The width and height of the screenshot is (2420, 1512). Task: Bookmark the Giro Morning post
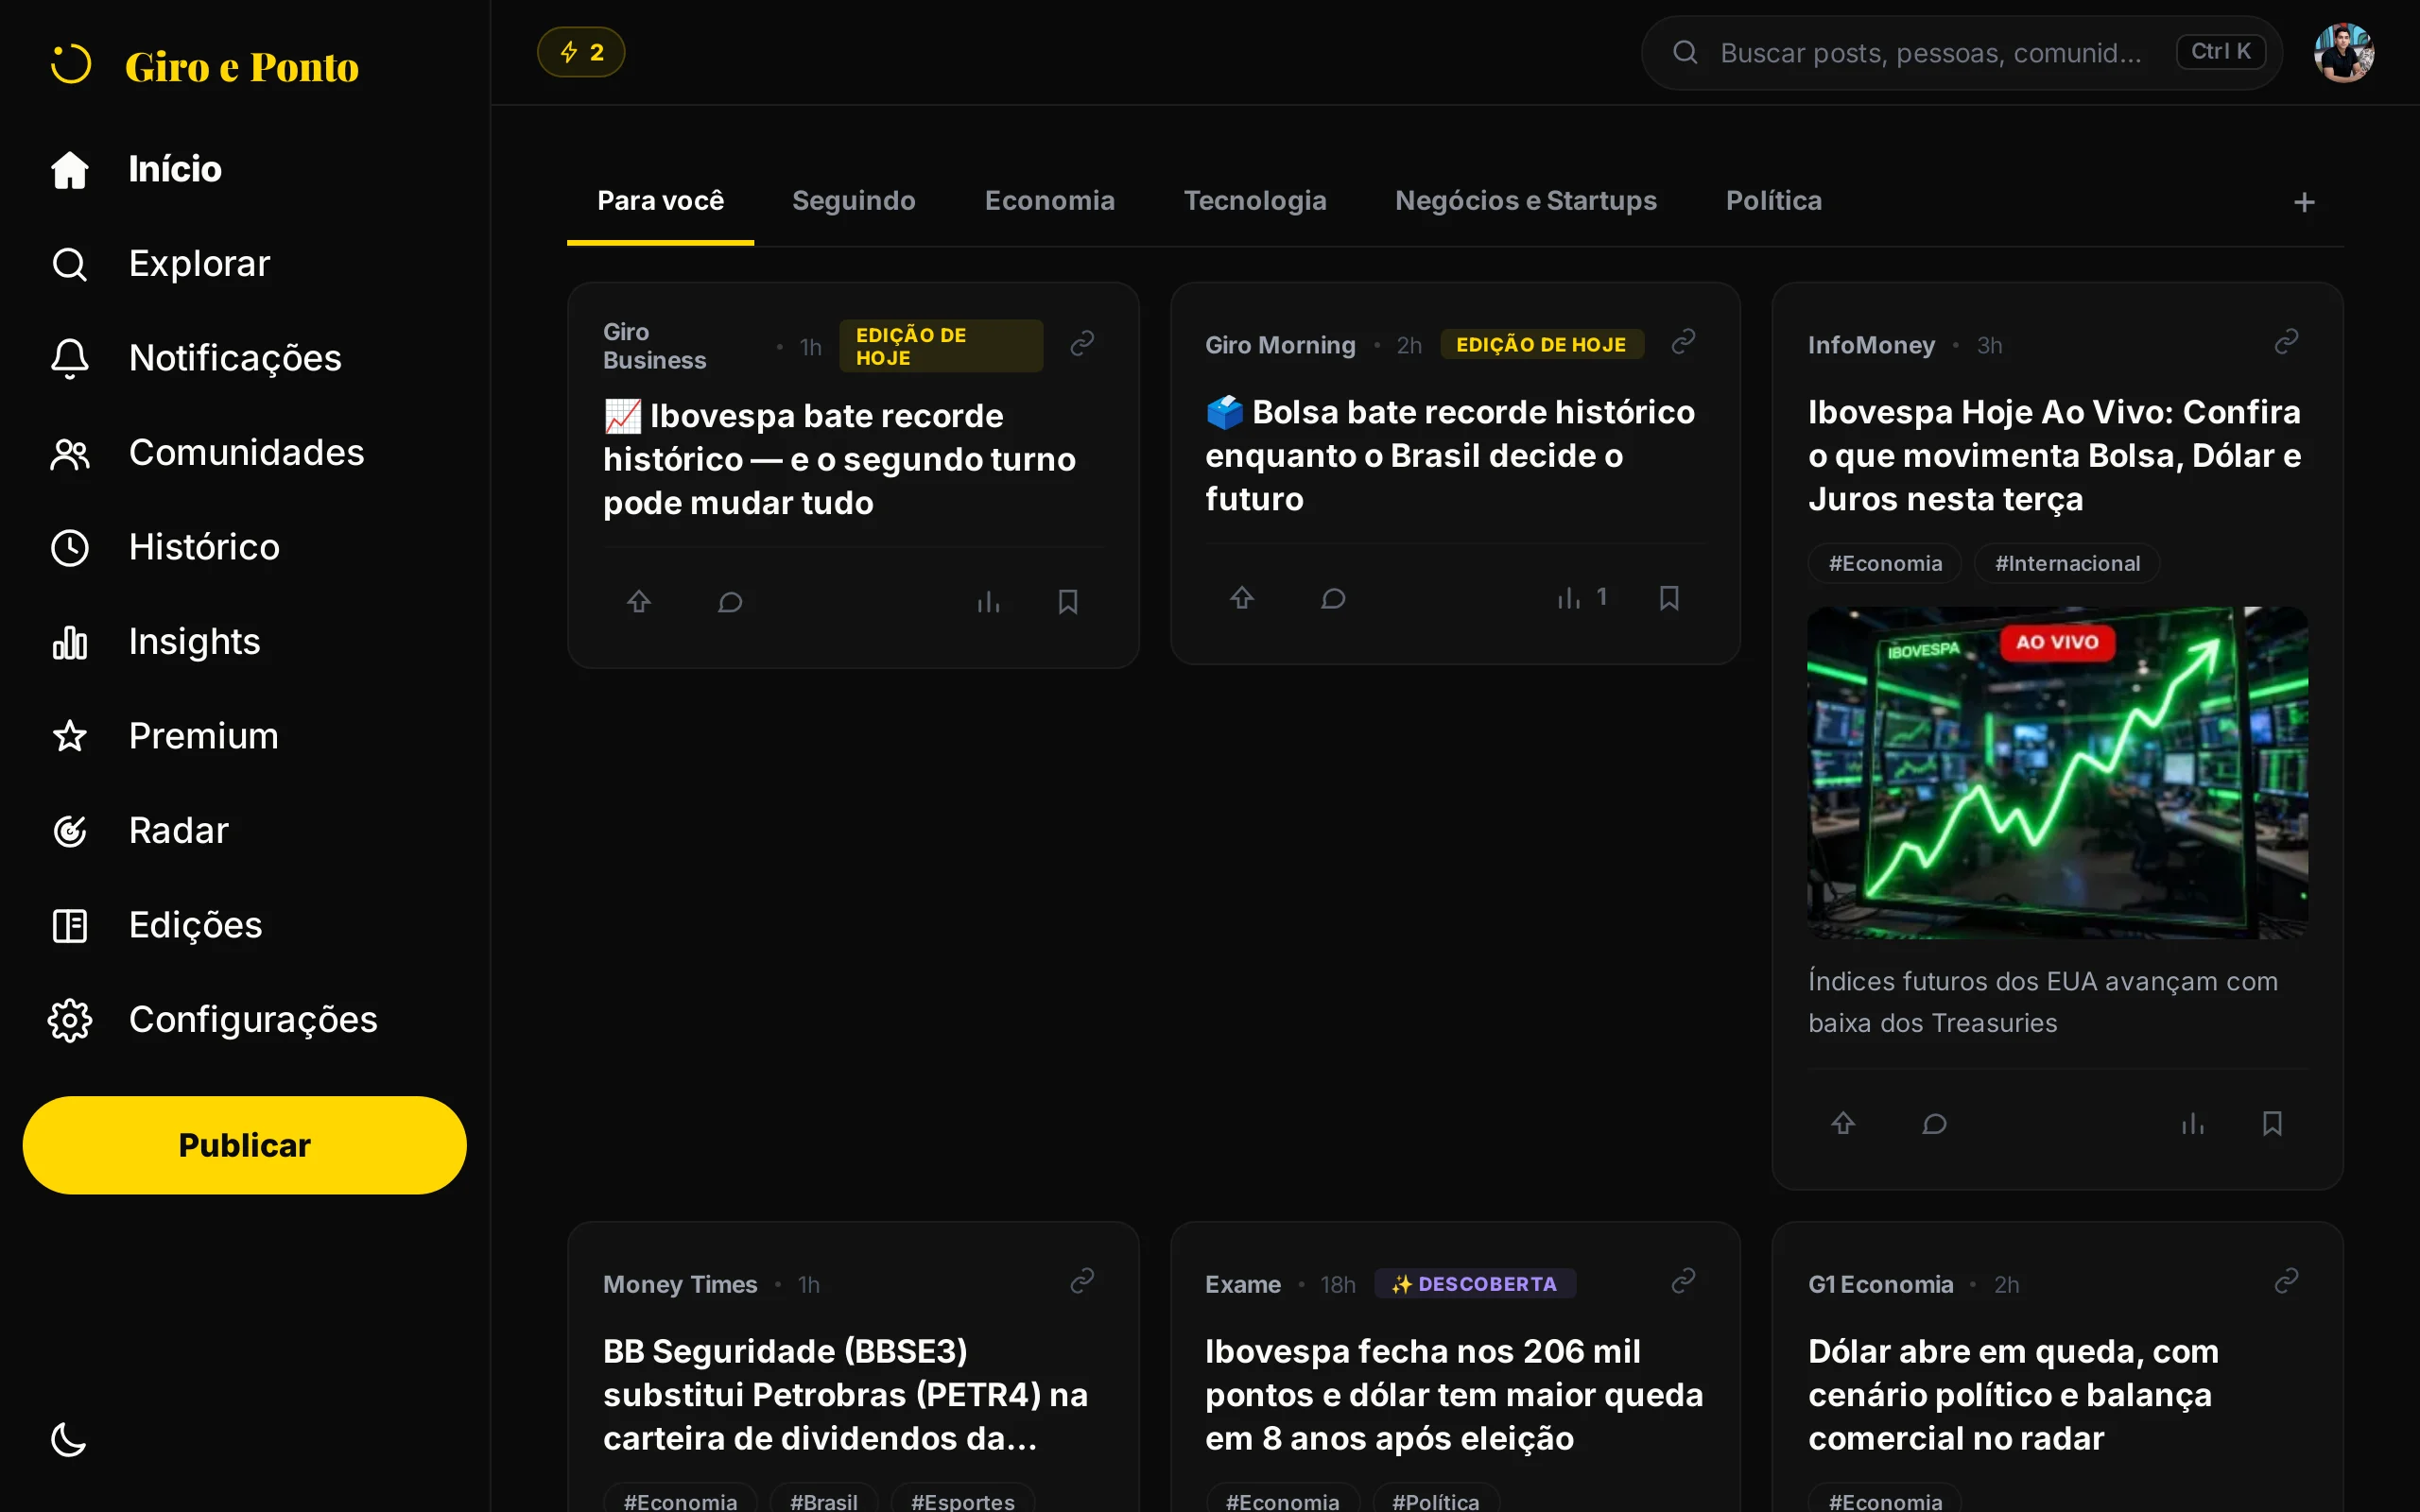tap(1669, 598)
